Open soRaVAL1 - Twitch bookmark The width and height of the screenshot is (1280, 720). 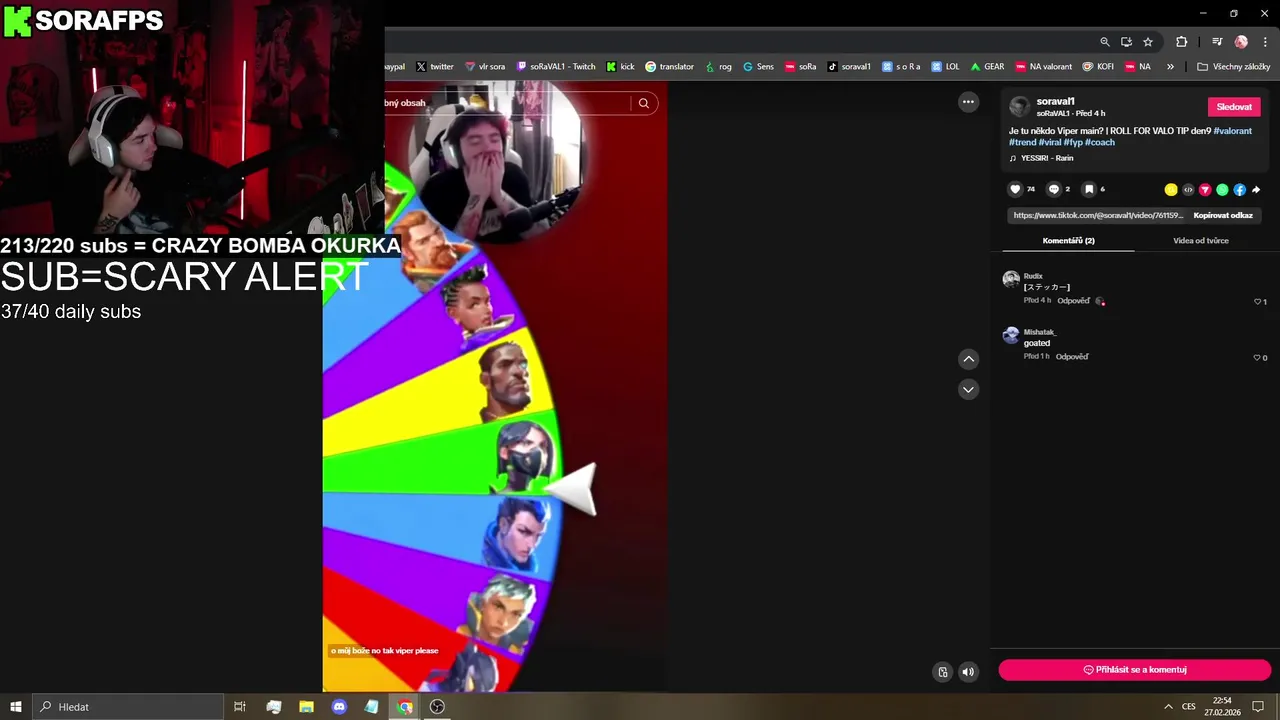click(556, 67)
